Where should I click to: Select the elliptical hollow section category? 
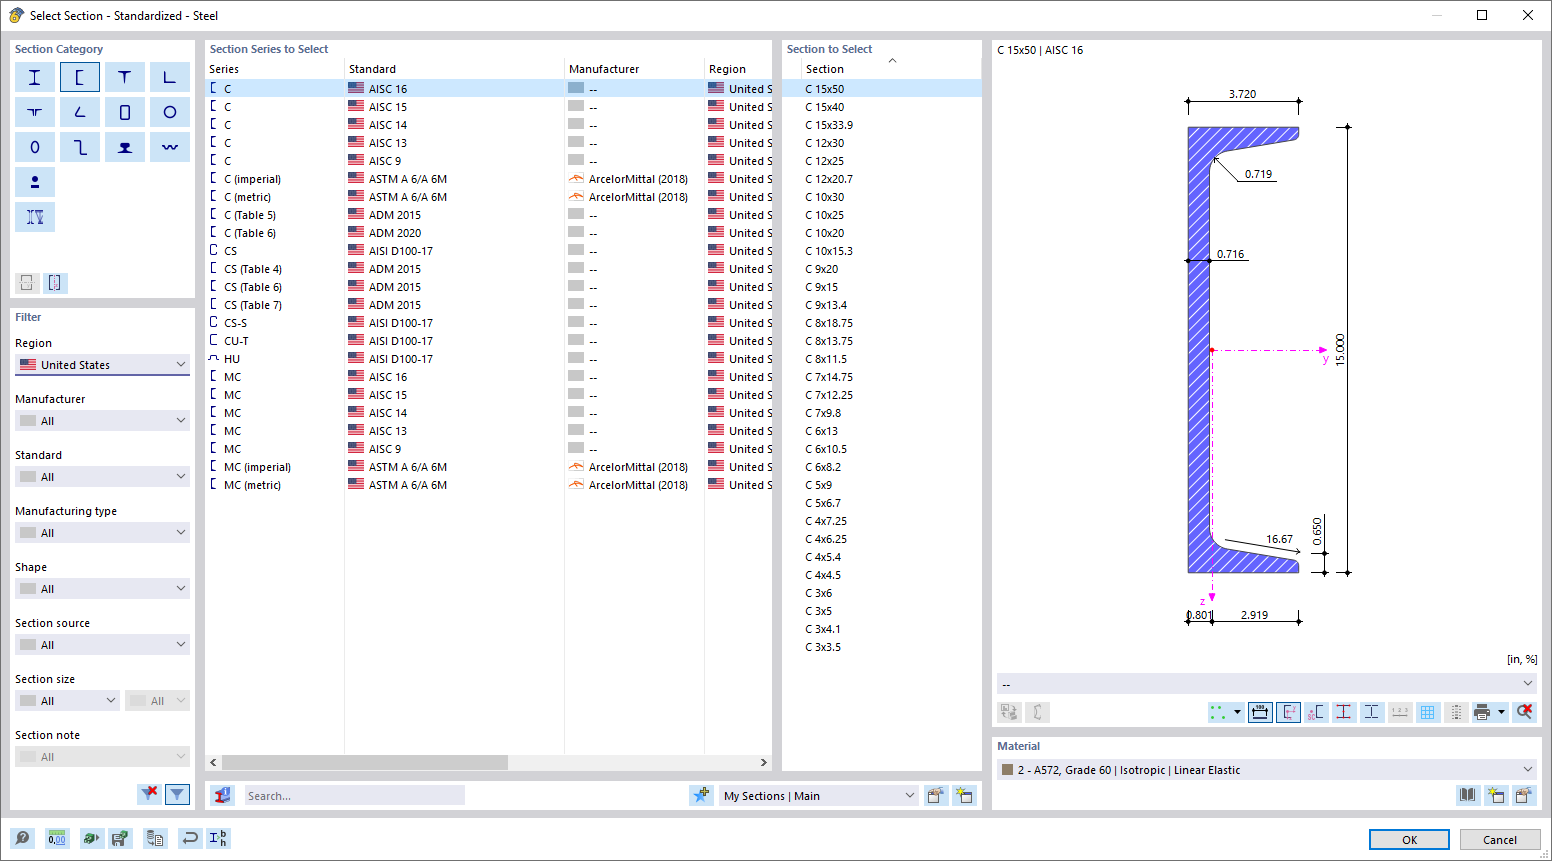point(35,147)
